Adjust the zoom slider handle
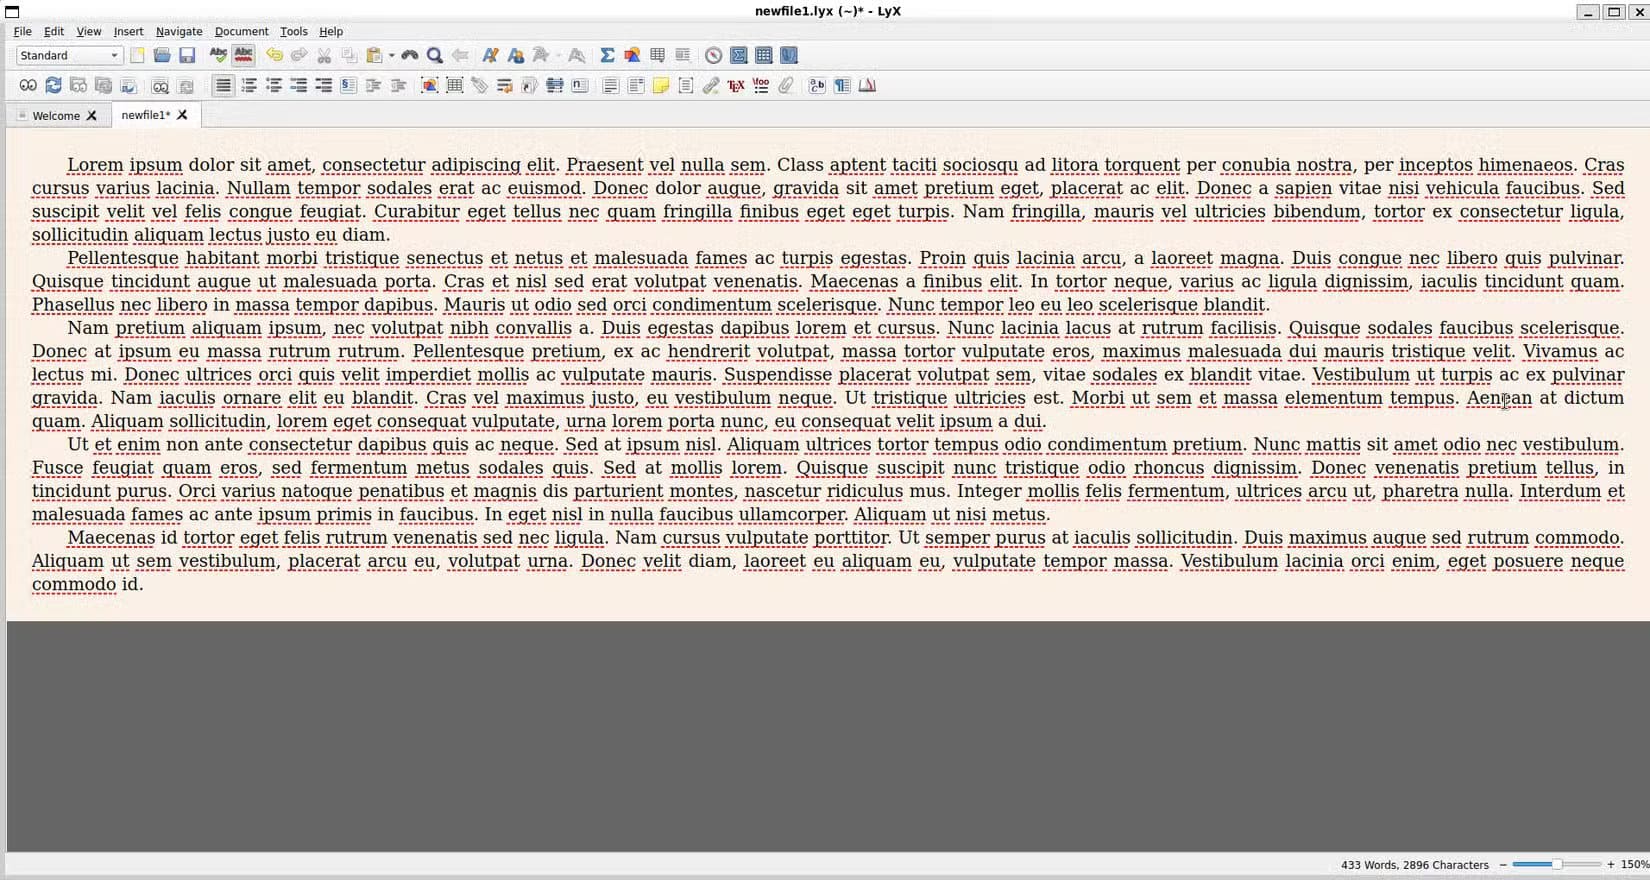This screenshot has height=880, width=1650. tap(1557, 865)
